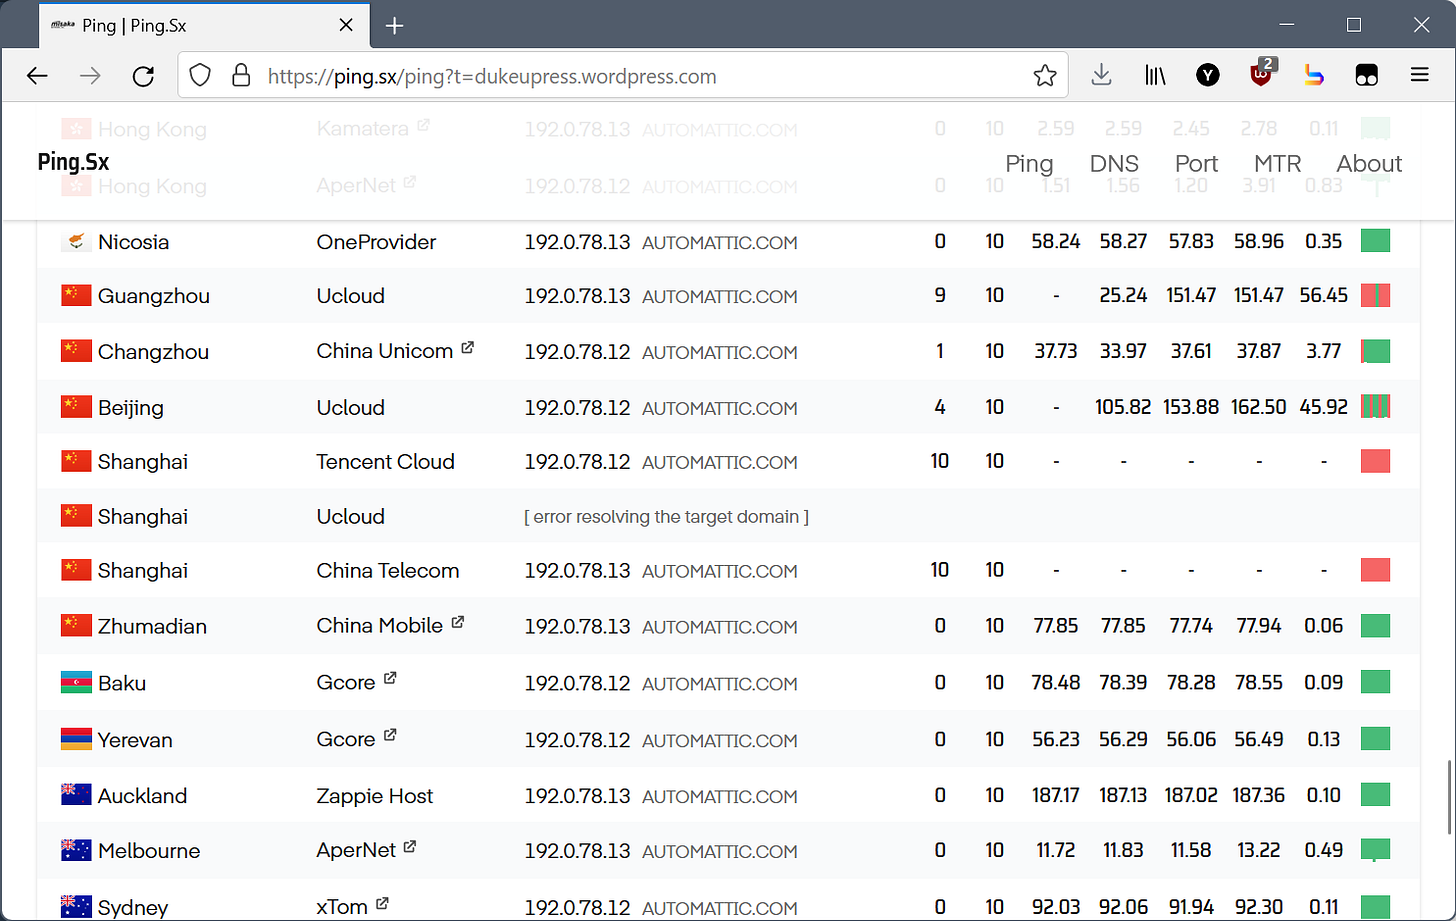Screen dimensions: 1456x921
Task: Click the 56.45 value in Guangzhou row
Action: [x=1324, y=296]
